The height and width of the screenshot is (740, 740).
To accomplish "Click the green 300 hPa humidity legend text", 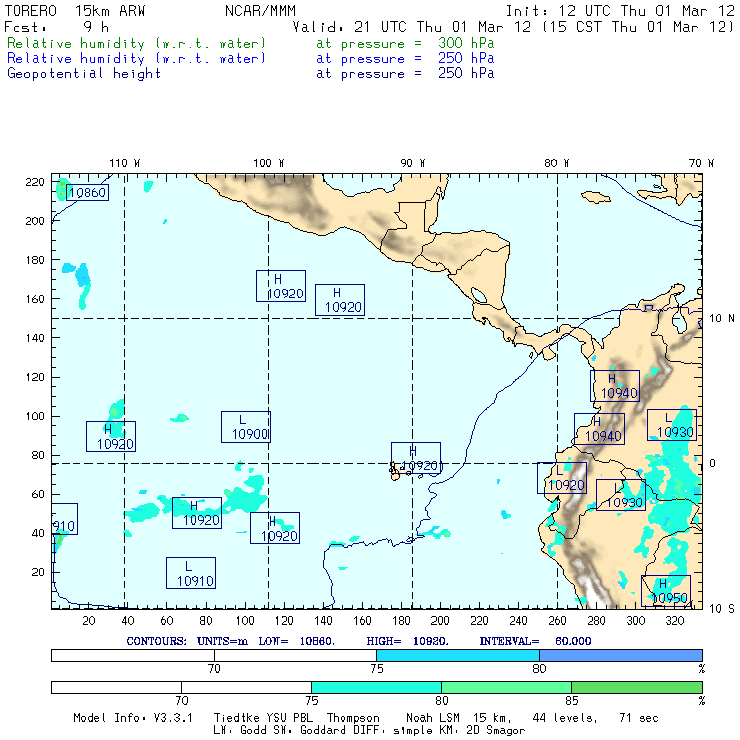I will click(137, 44).
